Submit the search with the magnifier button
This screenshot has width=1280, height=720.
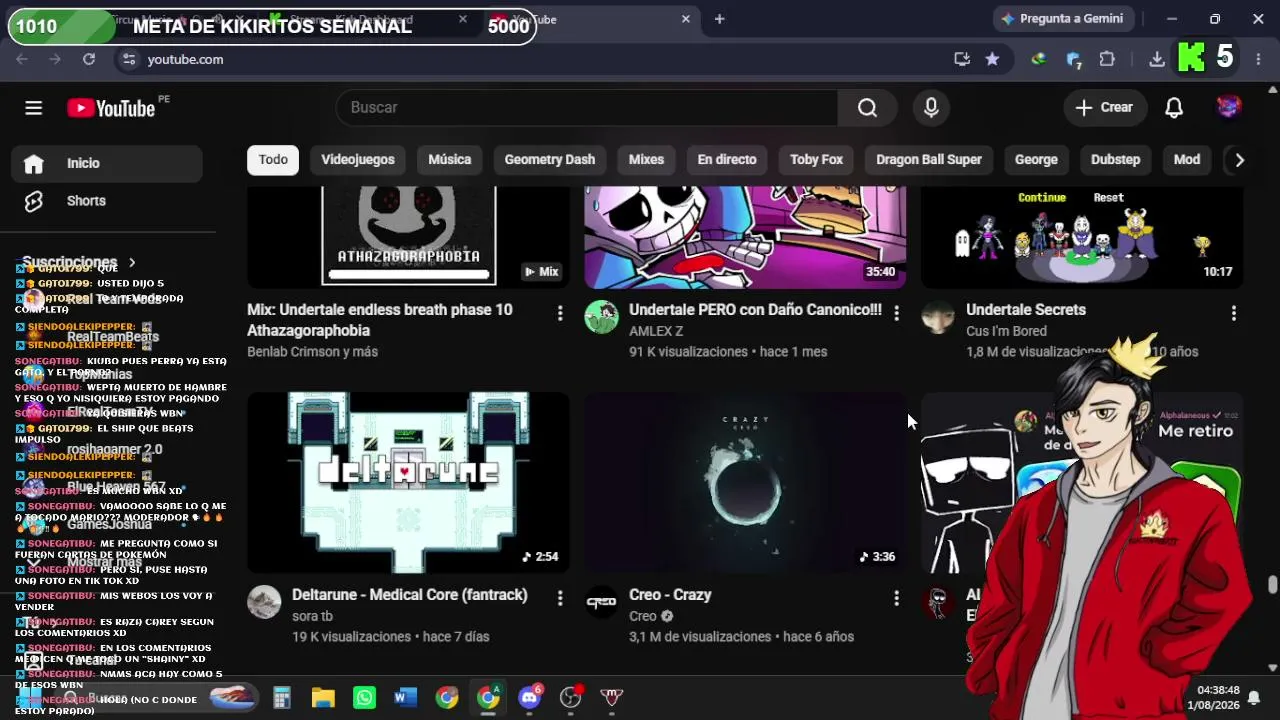867,108
